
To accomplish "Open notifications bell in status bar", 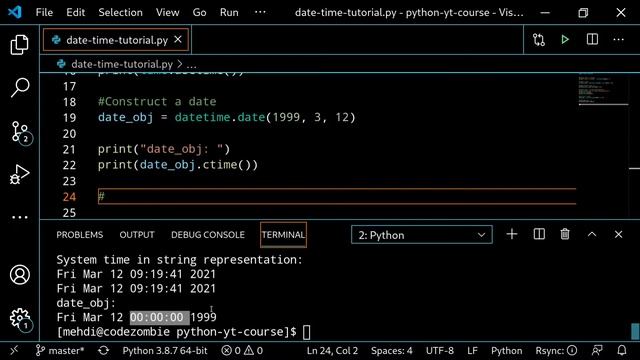I will point(622,350).
